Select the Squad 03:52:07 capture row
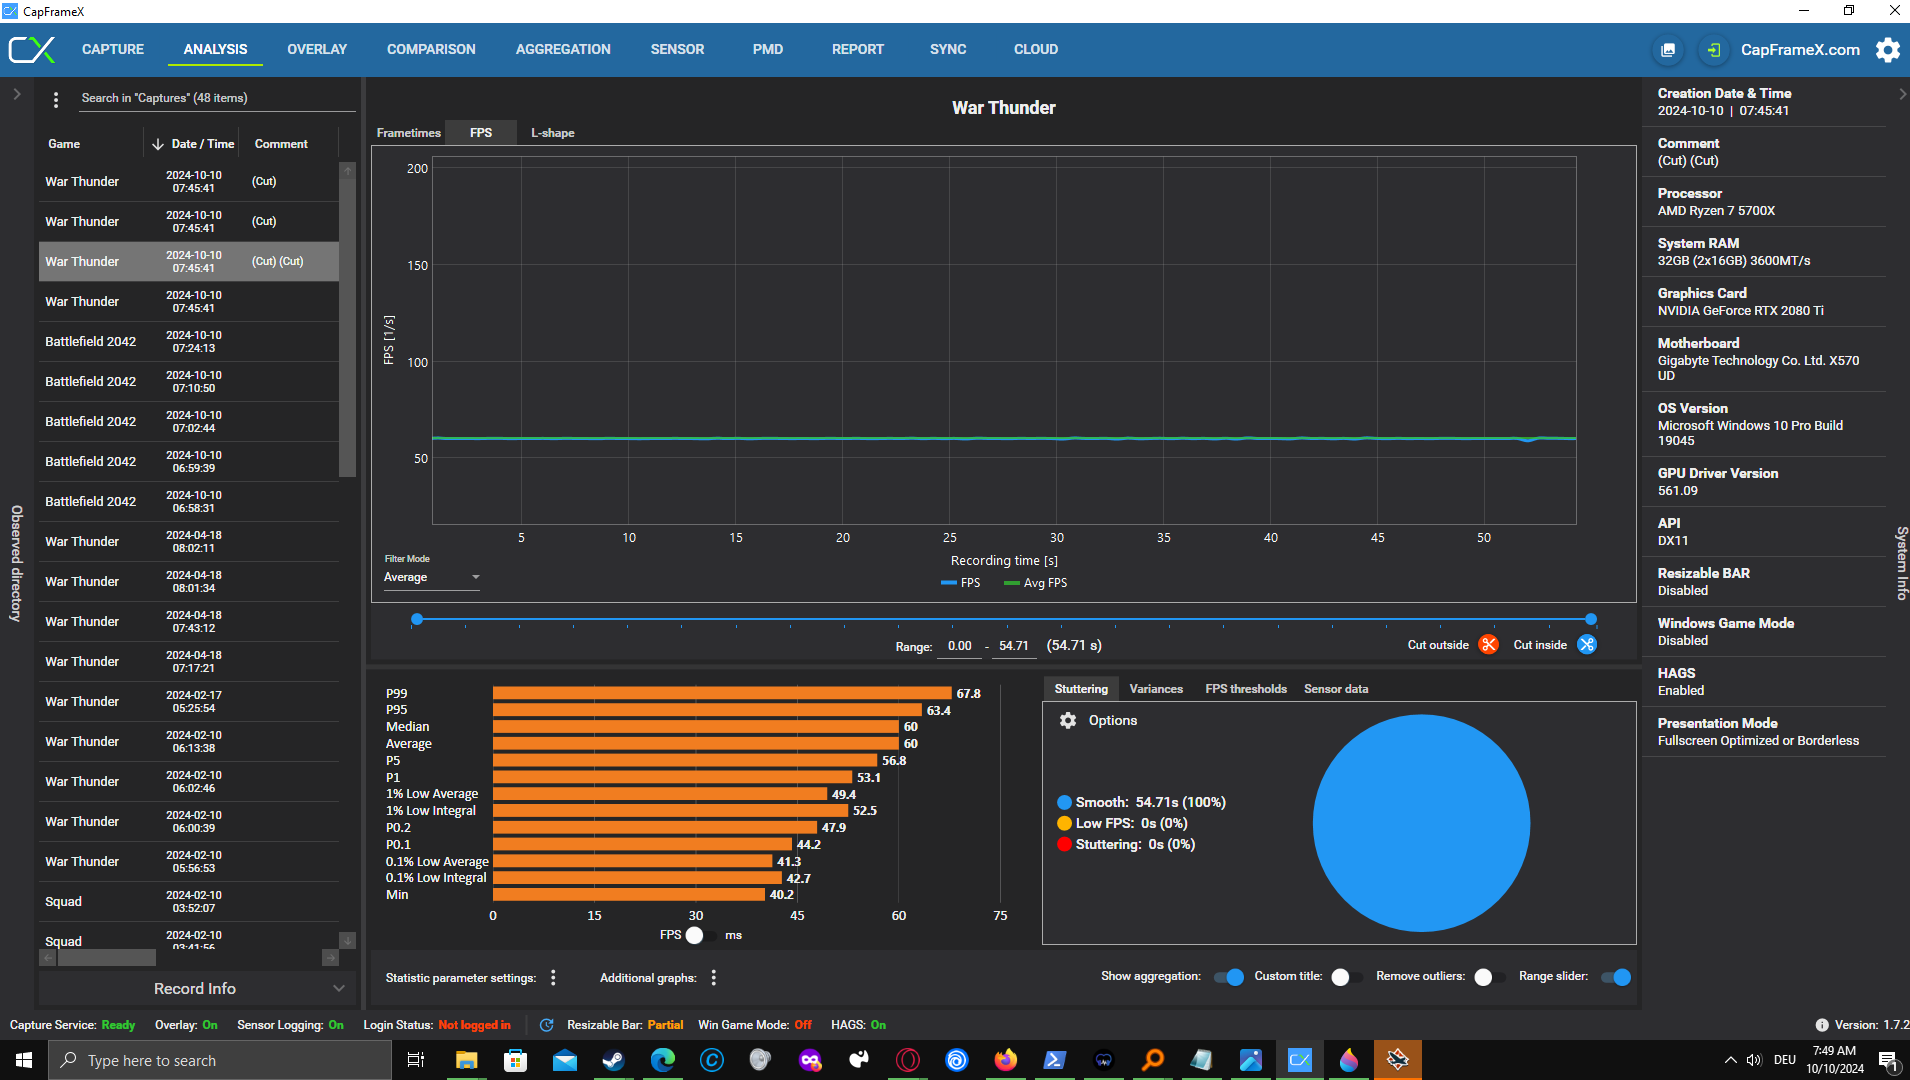 tap(189, 902)
